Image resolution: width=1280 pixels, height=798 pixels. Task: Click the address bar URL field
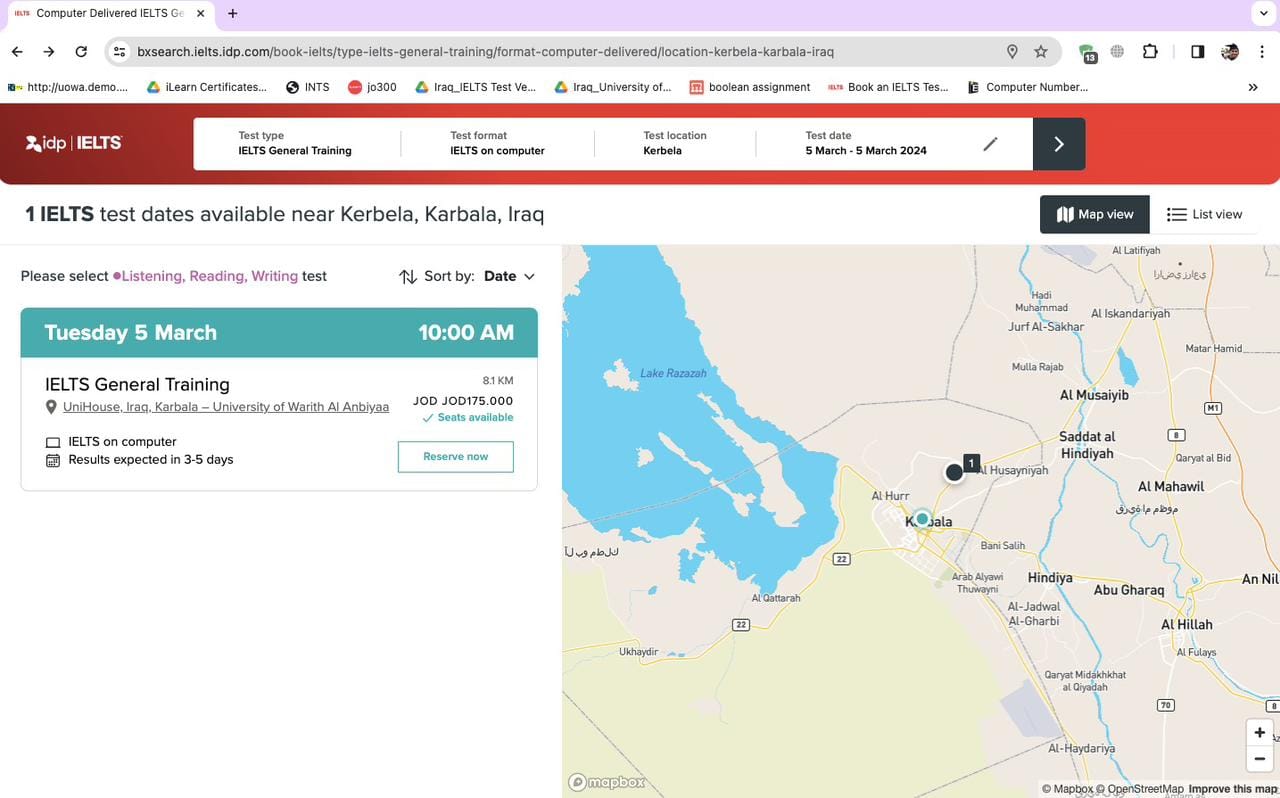click(485, 52)
